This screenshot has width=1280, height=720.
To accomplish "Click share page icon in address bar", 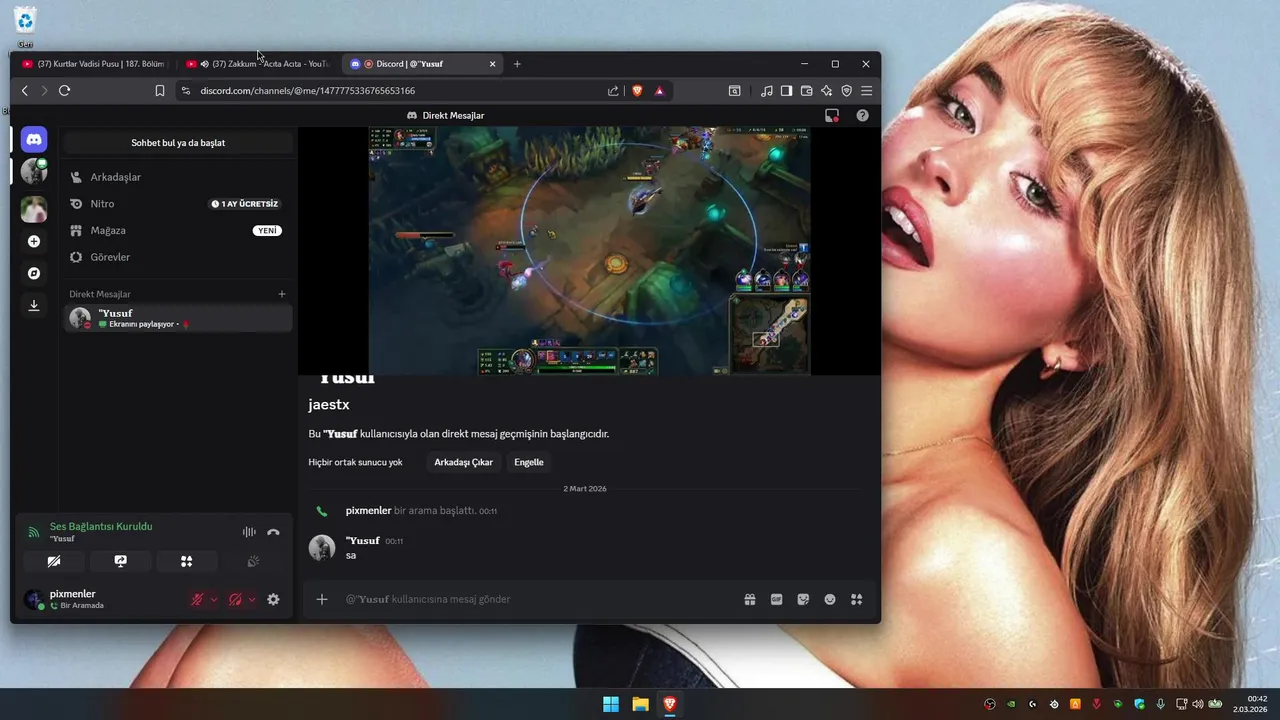I will coord(613,91).
